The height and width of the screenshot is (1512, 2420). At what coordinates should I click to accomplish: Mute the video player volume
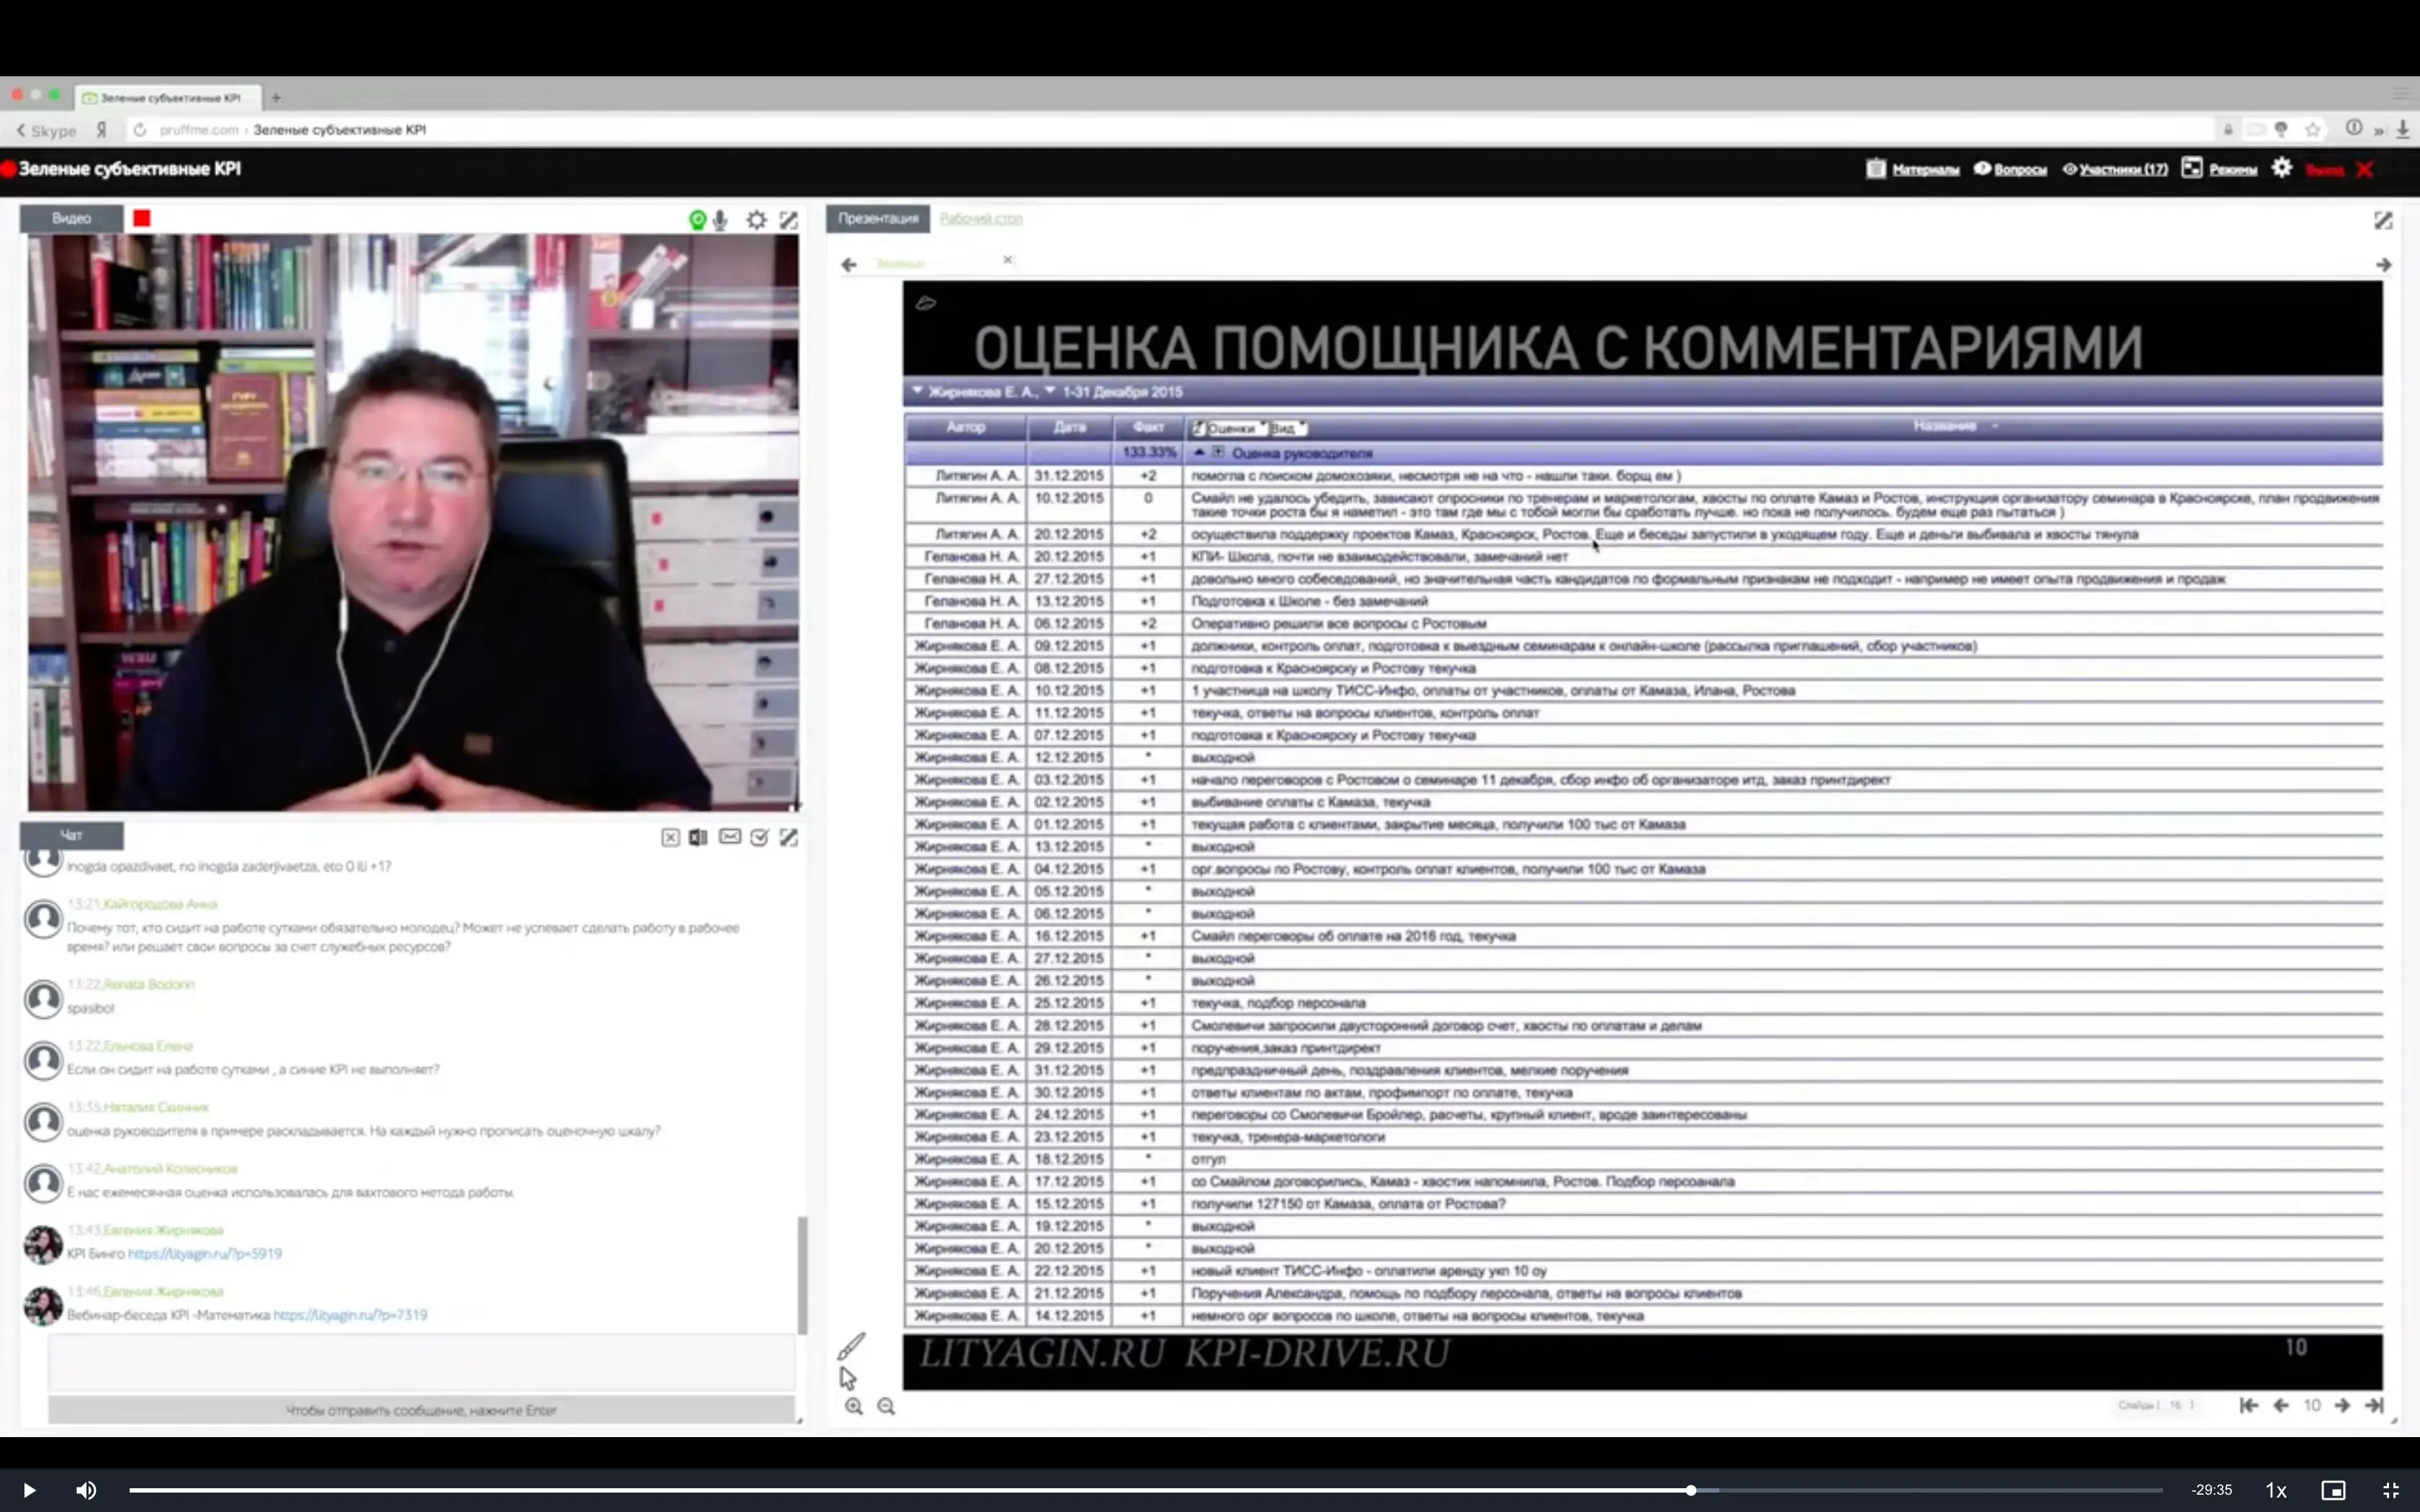point(86,1490)
